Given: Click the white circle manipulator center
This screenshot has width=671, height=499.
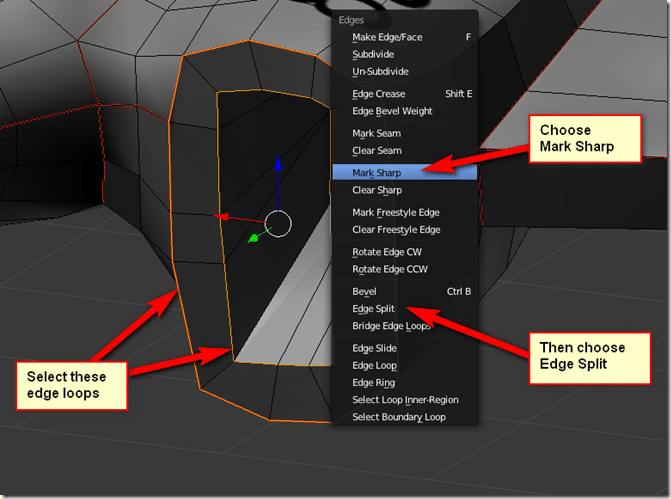Looking at the screenshot, I should 278,224.
